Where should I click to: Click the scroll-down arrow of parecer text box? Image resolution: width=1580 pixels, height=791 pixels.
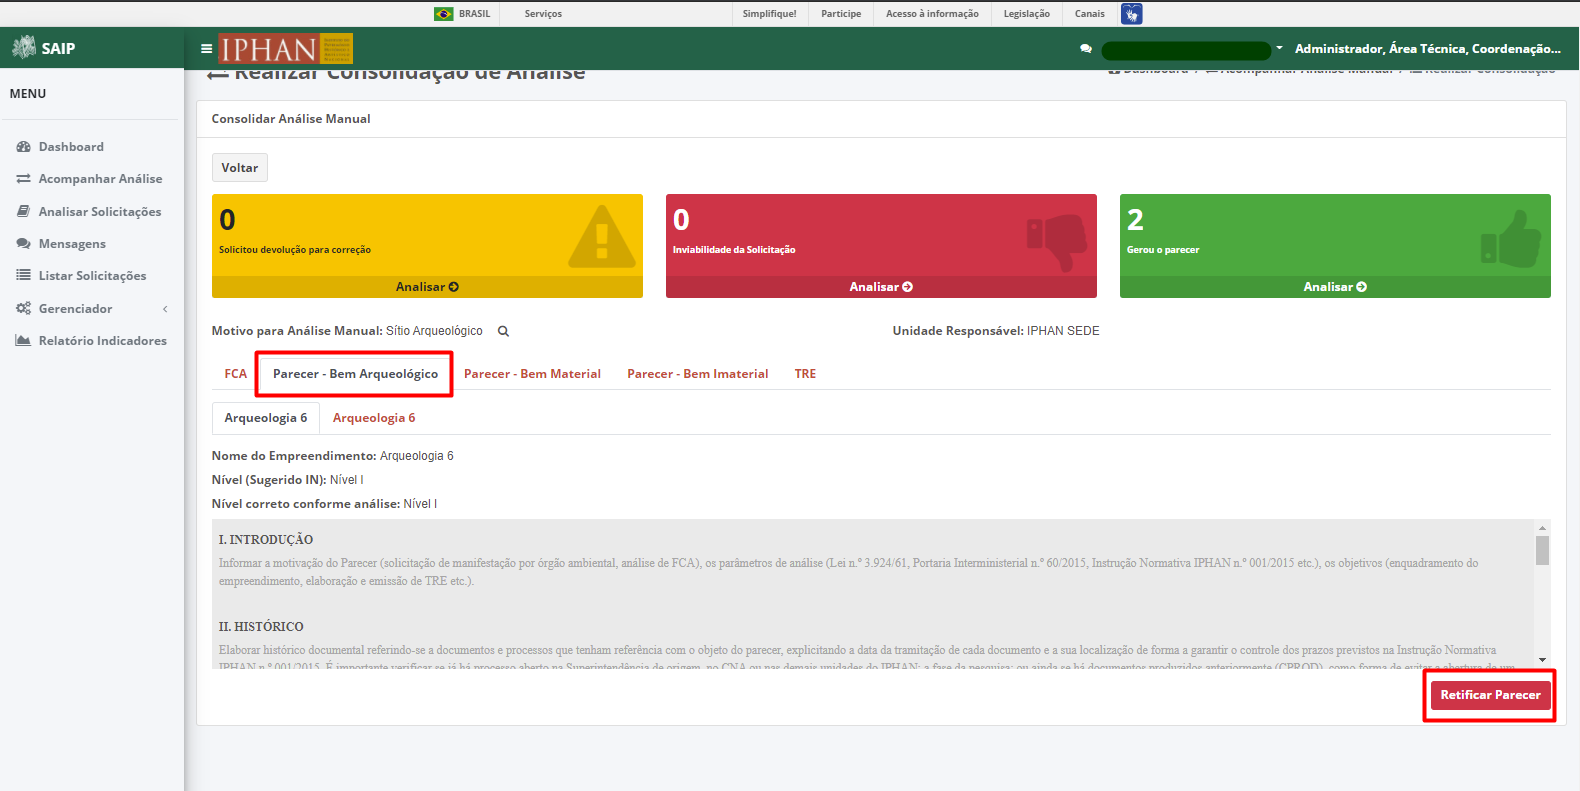pyautogui.click(x=1542, y=660)
